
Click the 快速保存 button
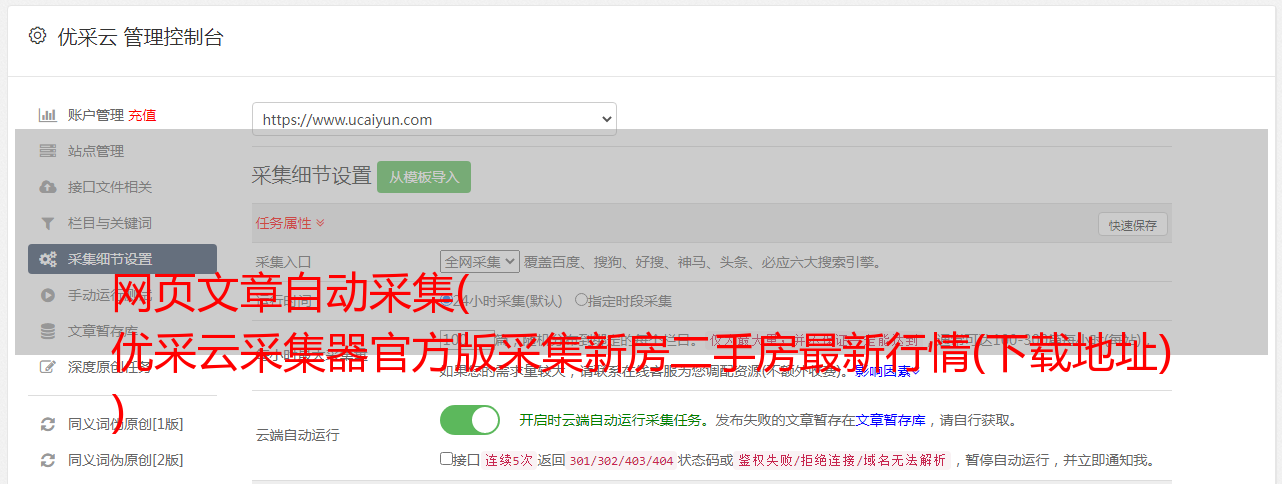[x=1132, y=225]
